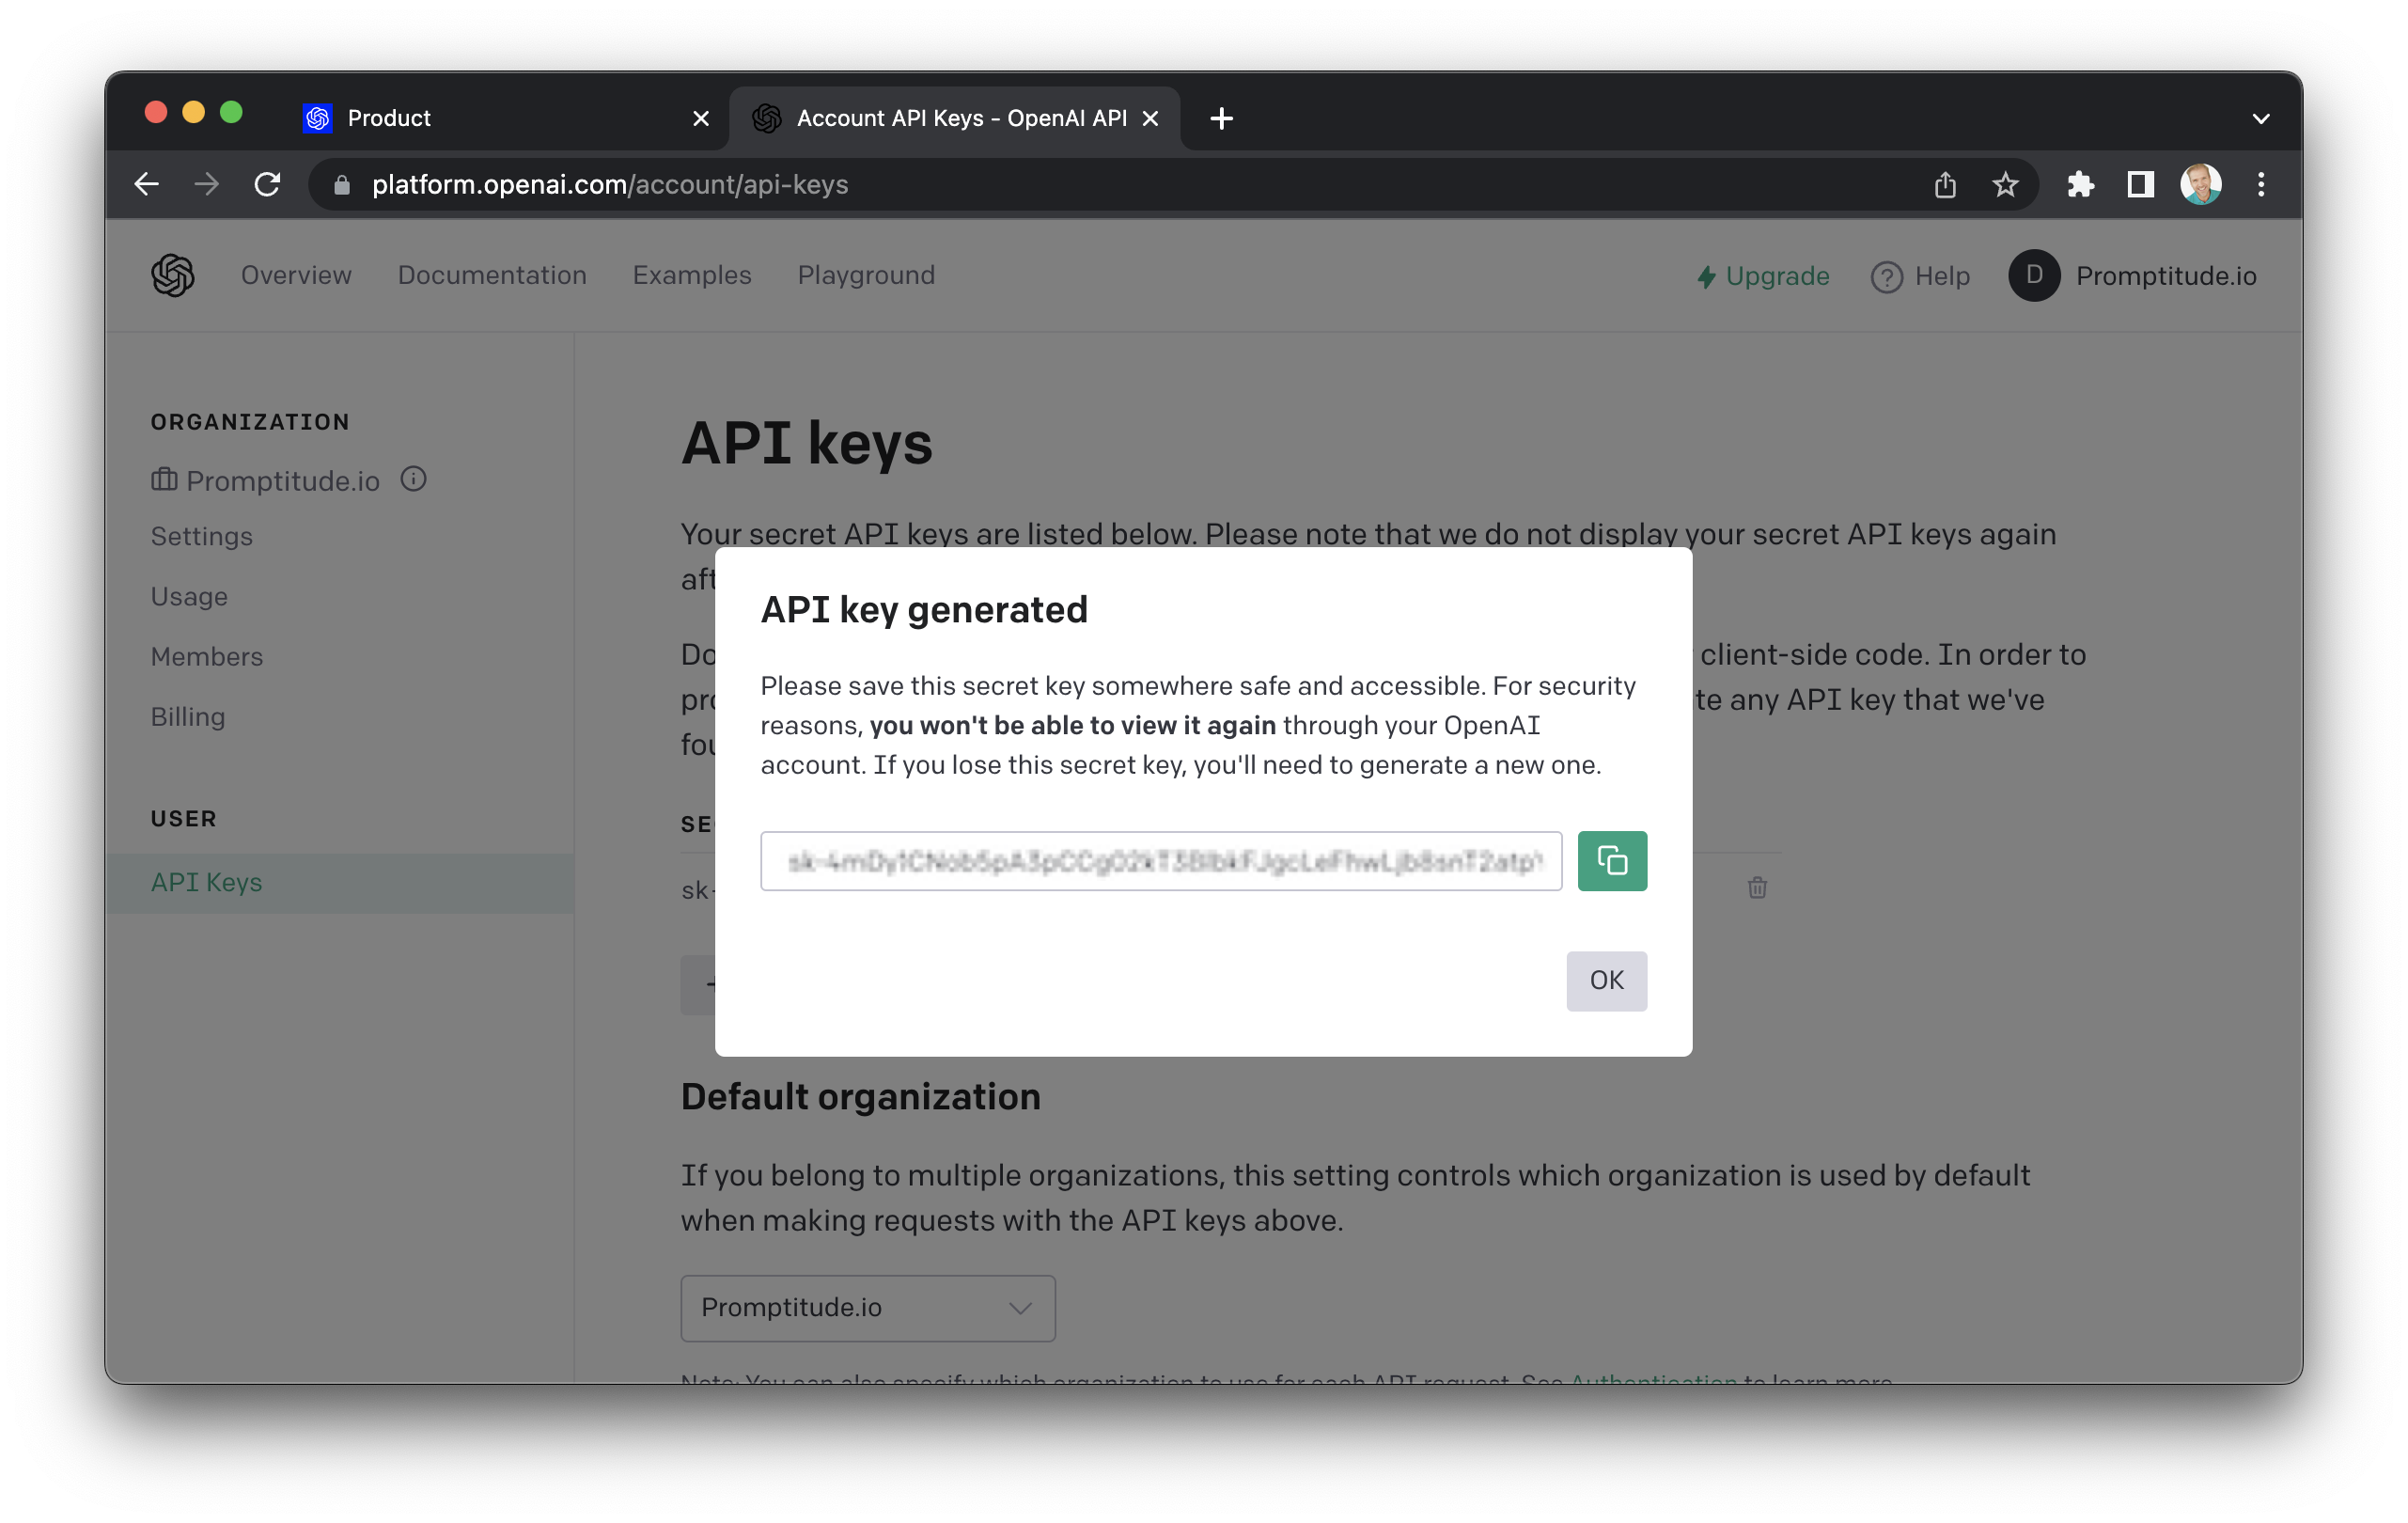Expand the Chrome three-dot menu
2408x1523 pixels.
click(2260, 184)
